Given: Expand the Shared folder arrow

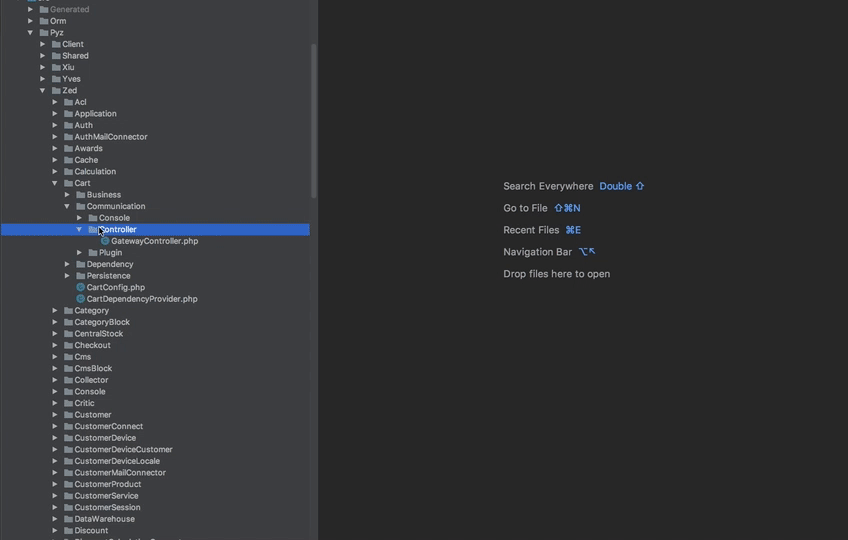Looking at the screenshot, I should point(43,56).
